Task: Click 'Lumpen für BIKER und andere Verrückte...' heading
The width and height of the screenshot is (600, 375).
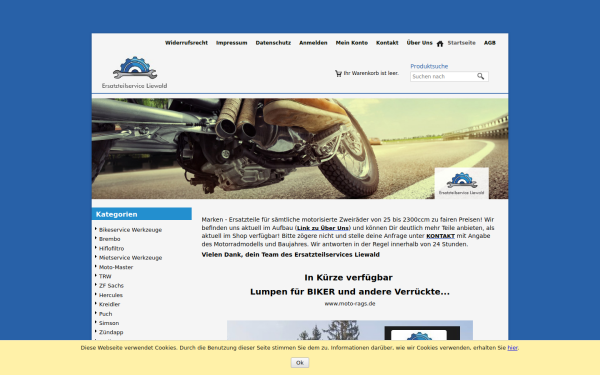Action: 350,292
